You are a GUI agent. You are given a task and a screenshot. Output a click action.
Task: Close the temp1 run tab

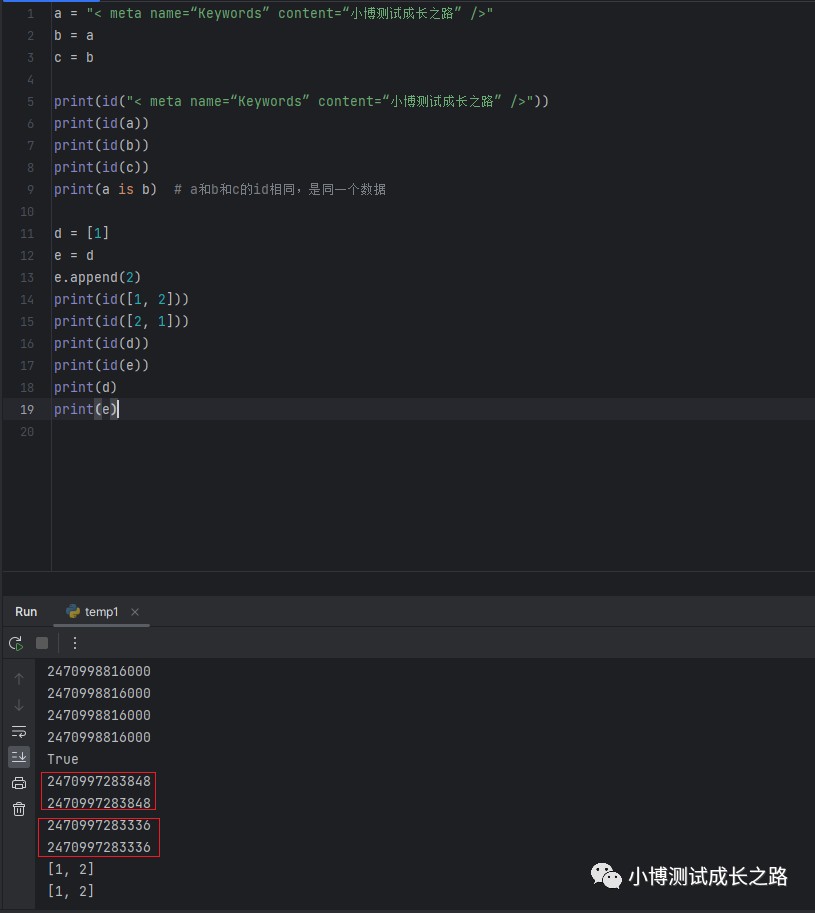point(135,612)
